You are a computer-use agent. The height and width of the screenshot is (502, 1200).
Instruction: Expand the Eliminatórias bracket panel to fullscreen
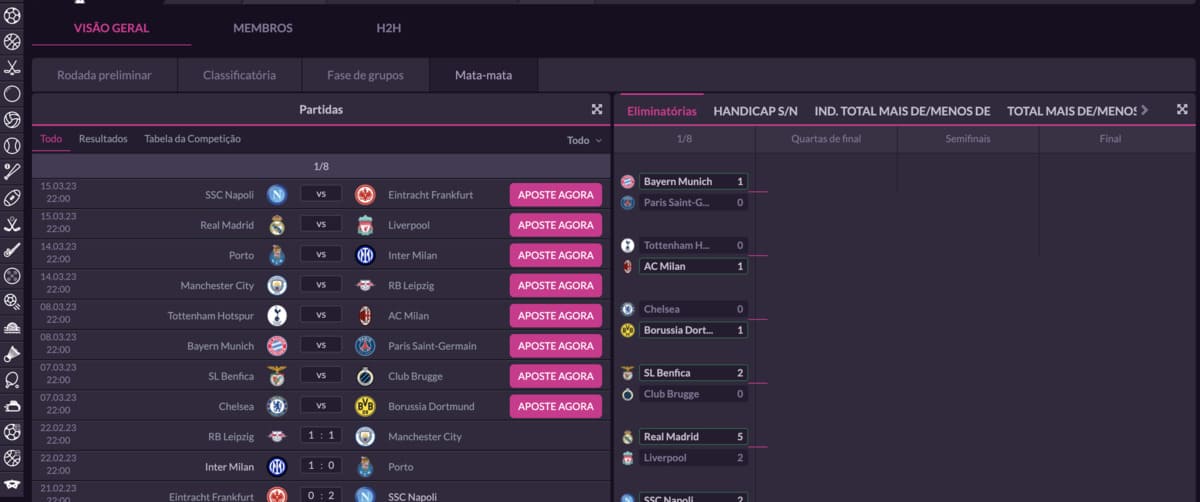coord(1182,110)
